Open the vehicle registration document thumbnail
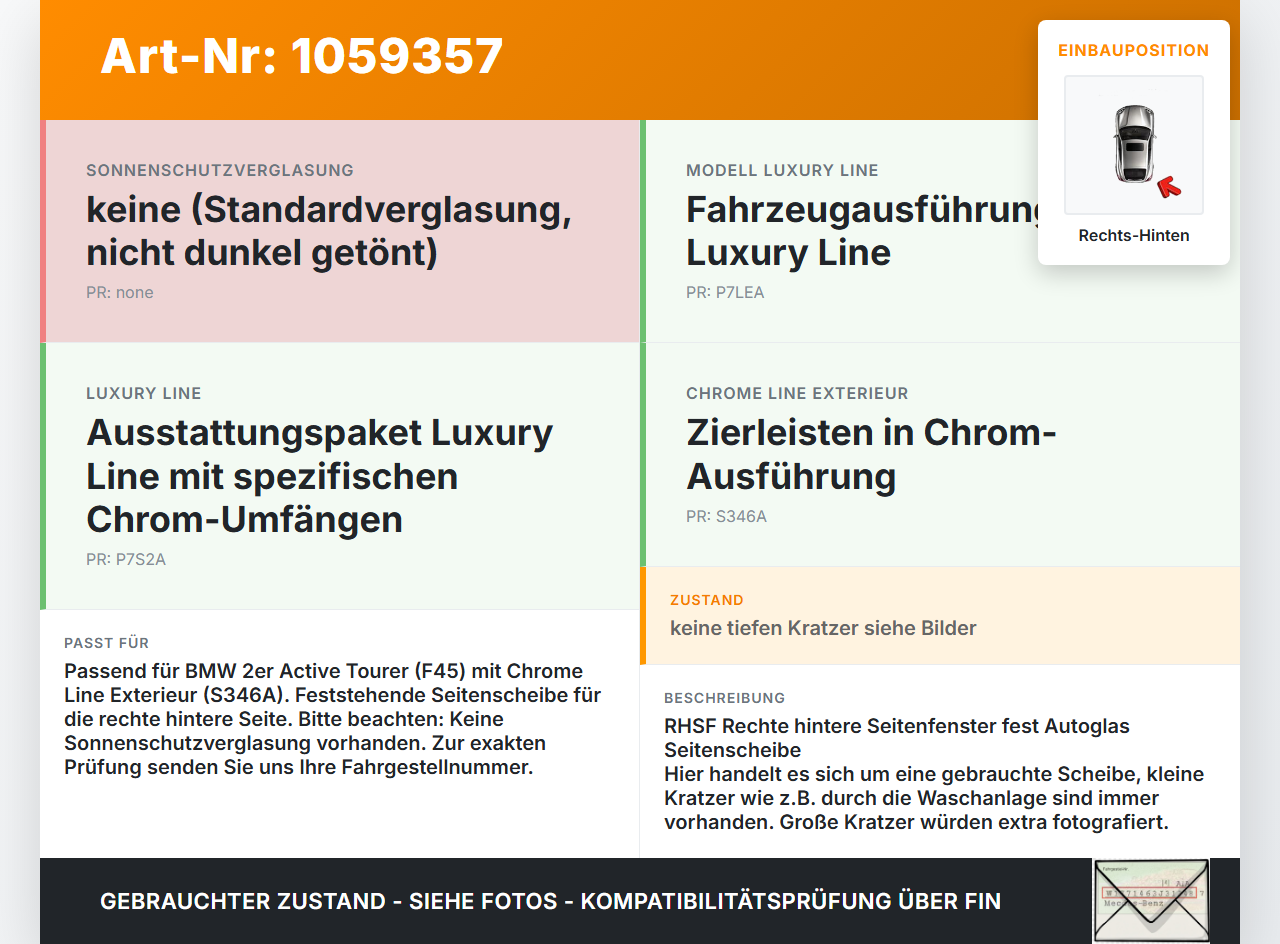 (1151, 900)
